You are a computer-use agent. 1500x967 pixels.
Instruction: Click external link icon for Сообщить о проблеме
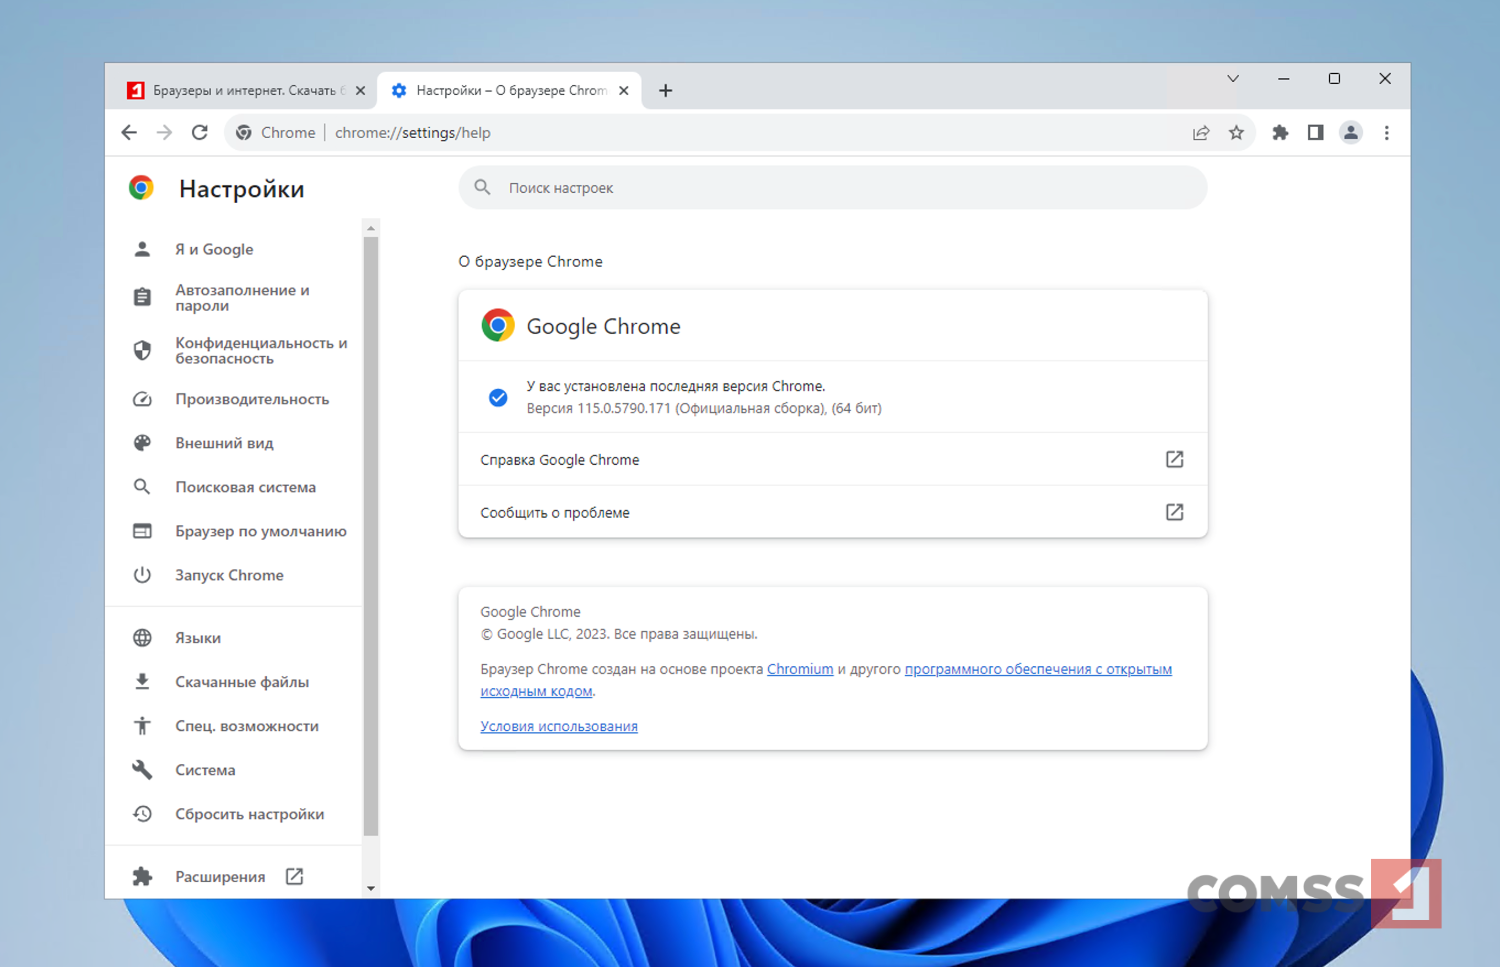(x=1174, y=512)
